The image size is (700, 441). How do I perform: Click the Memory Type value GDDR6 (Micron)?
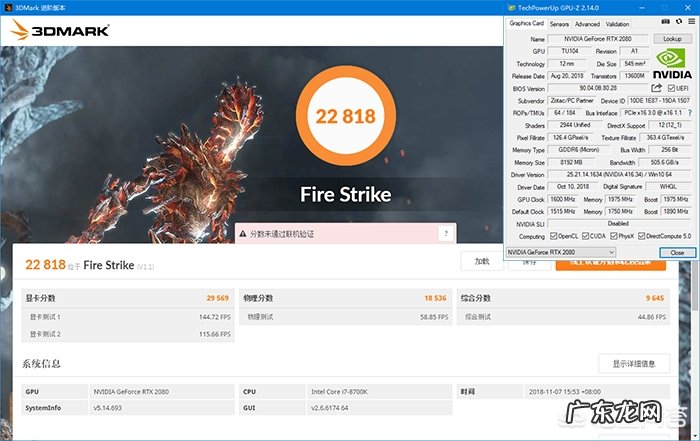coord(579,150)
